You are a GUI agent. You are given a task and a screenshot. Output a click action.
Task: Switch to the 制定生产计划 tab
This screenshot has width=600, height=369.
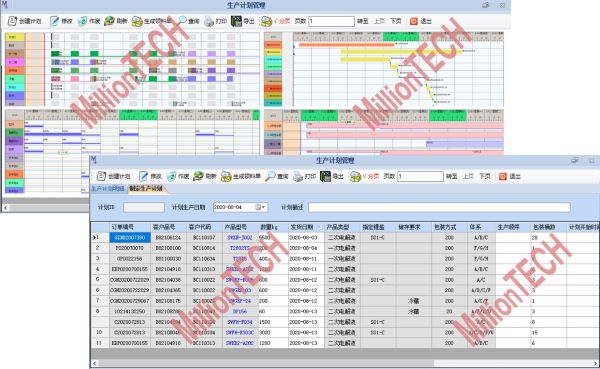pos(146,189)
